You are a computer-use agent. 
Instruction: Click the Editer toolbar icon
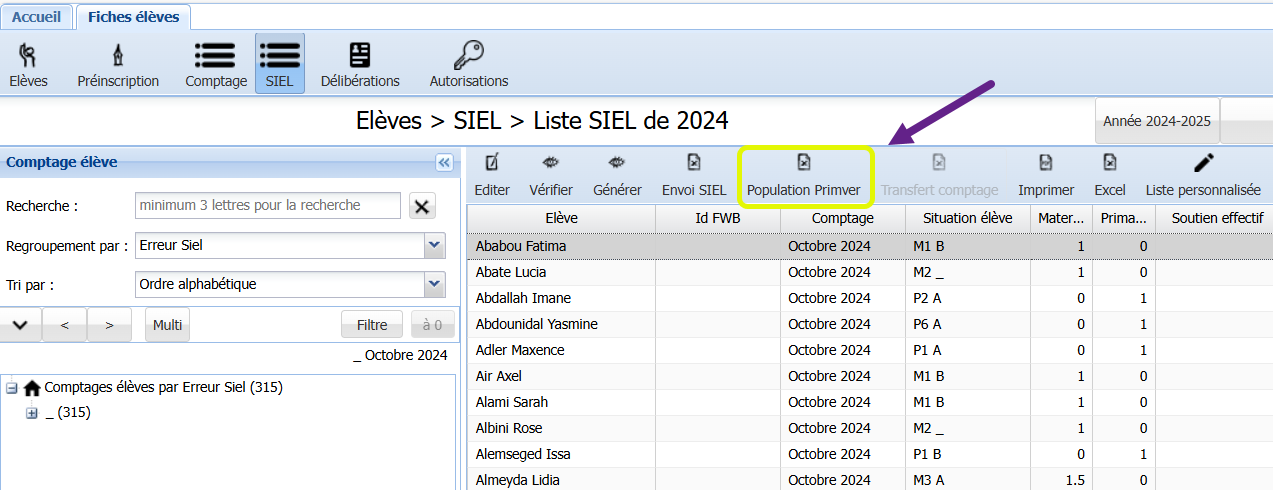[x=492, y=162]
